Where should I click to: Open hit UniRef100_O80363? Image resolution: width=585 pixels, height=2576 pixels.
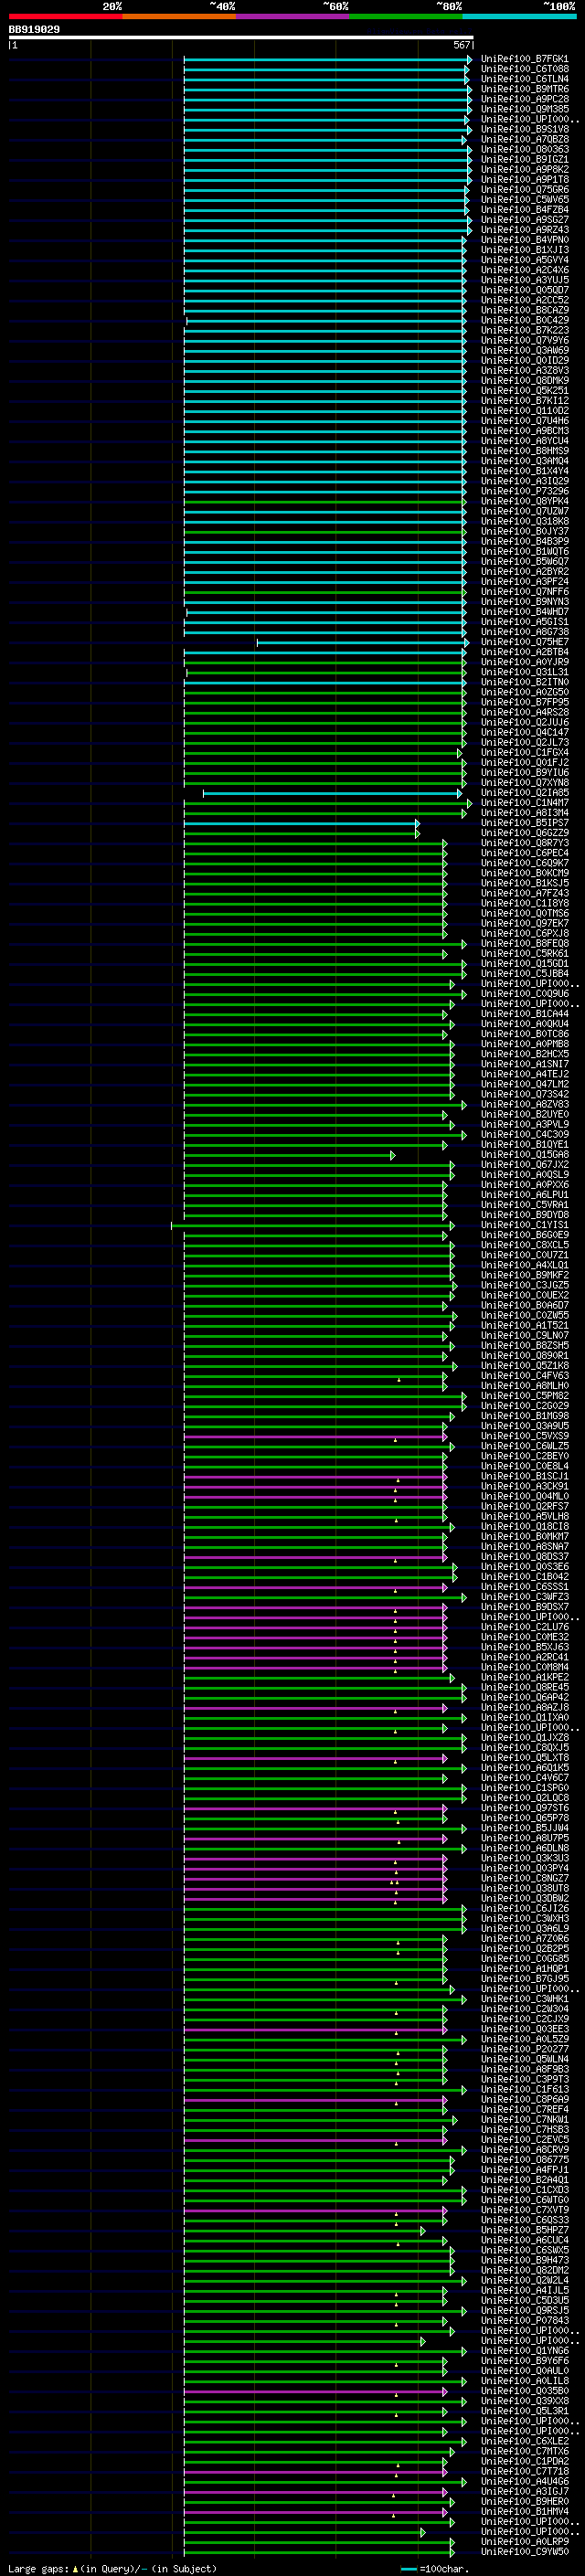coord(524,149)
